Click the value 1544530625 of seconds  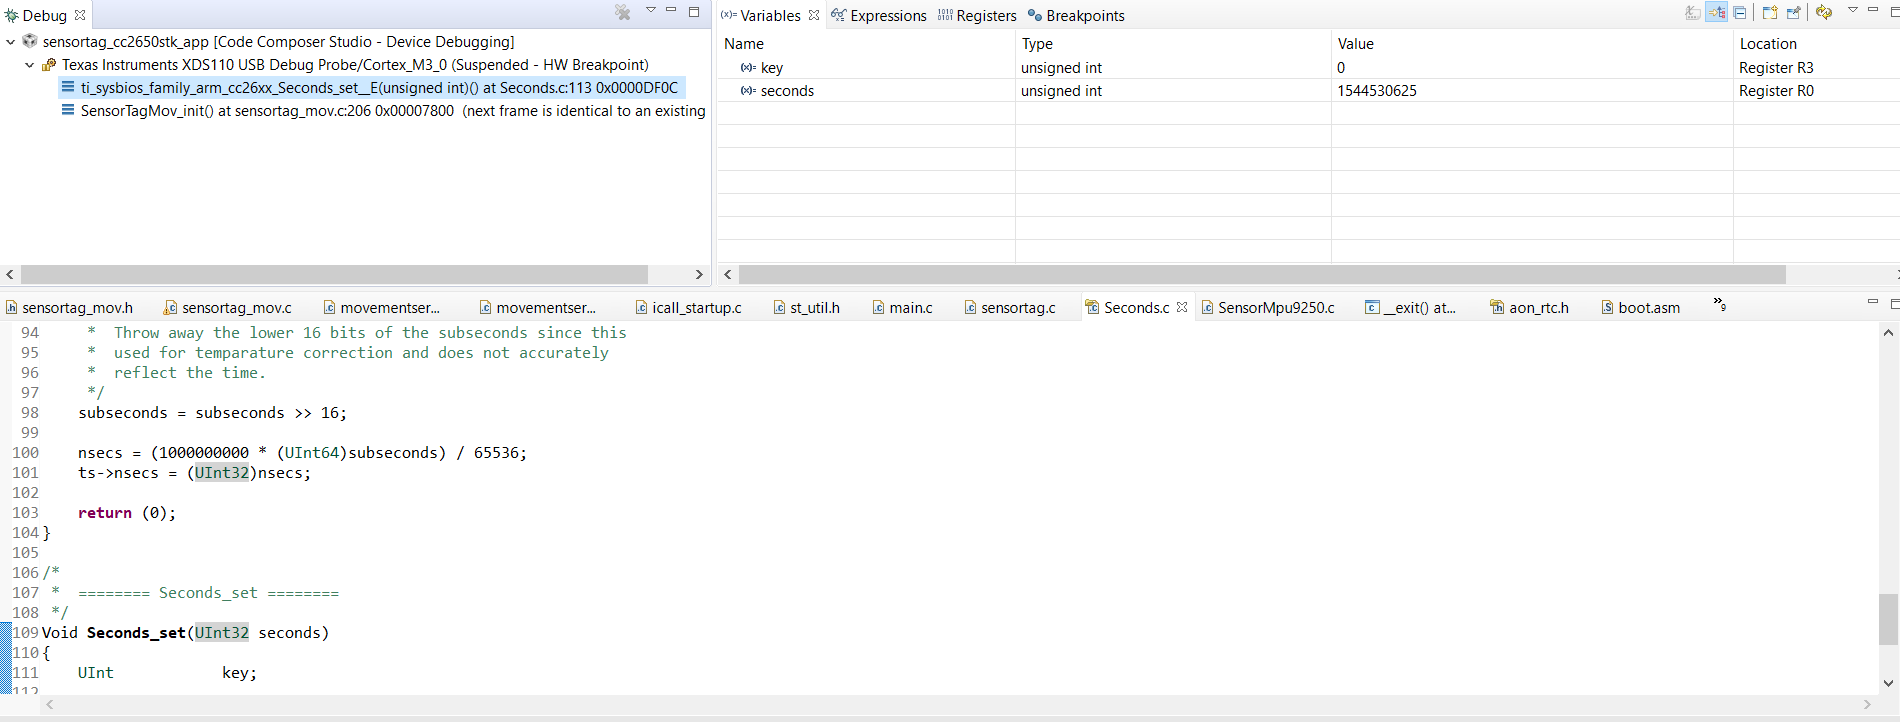(1377, 90)
